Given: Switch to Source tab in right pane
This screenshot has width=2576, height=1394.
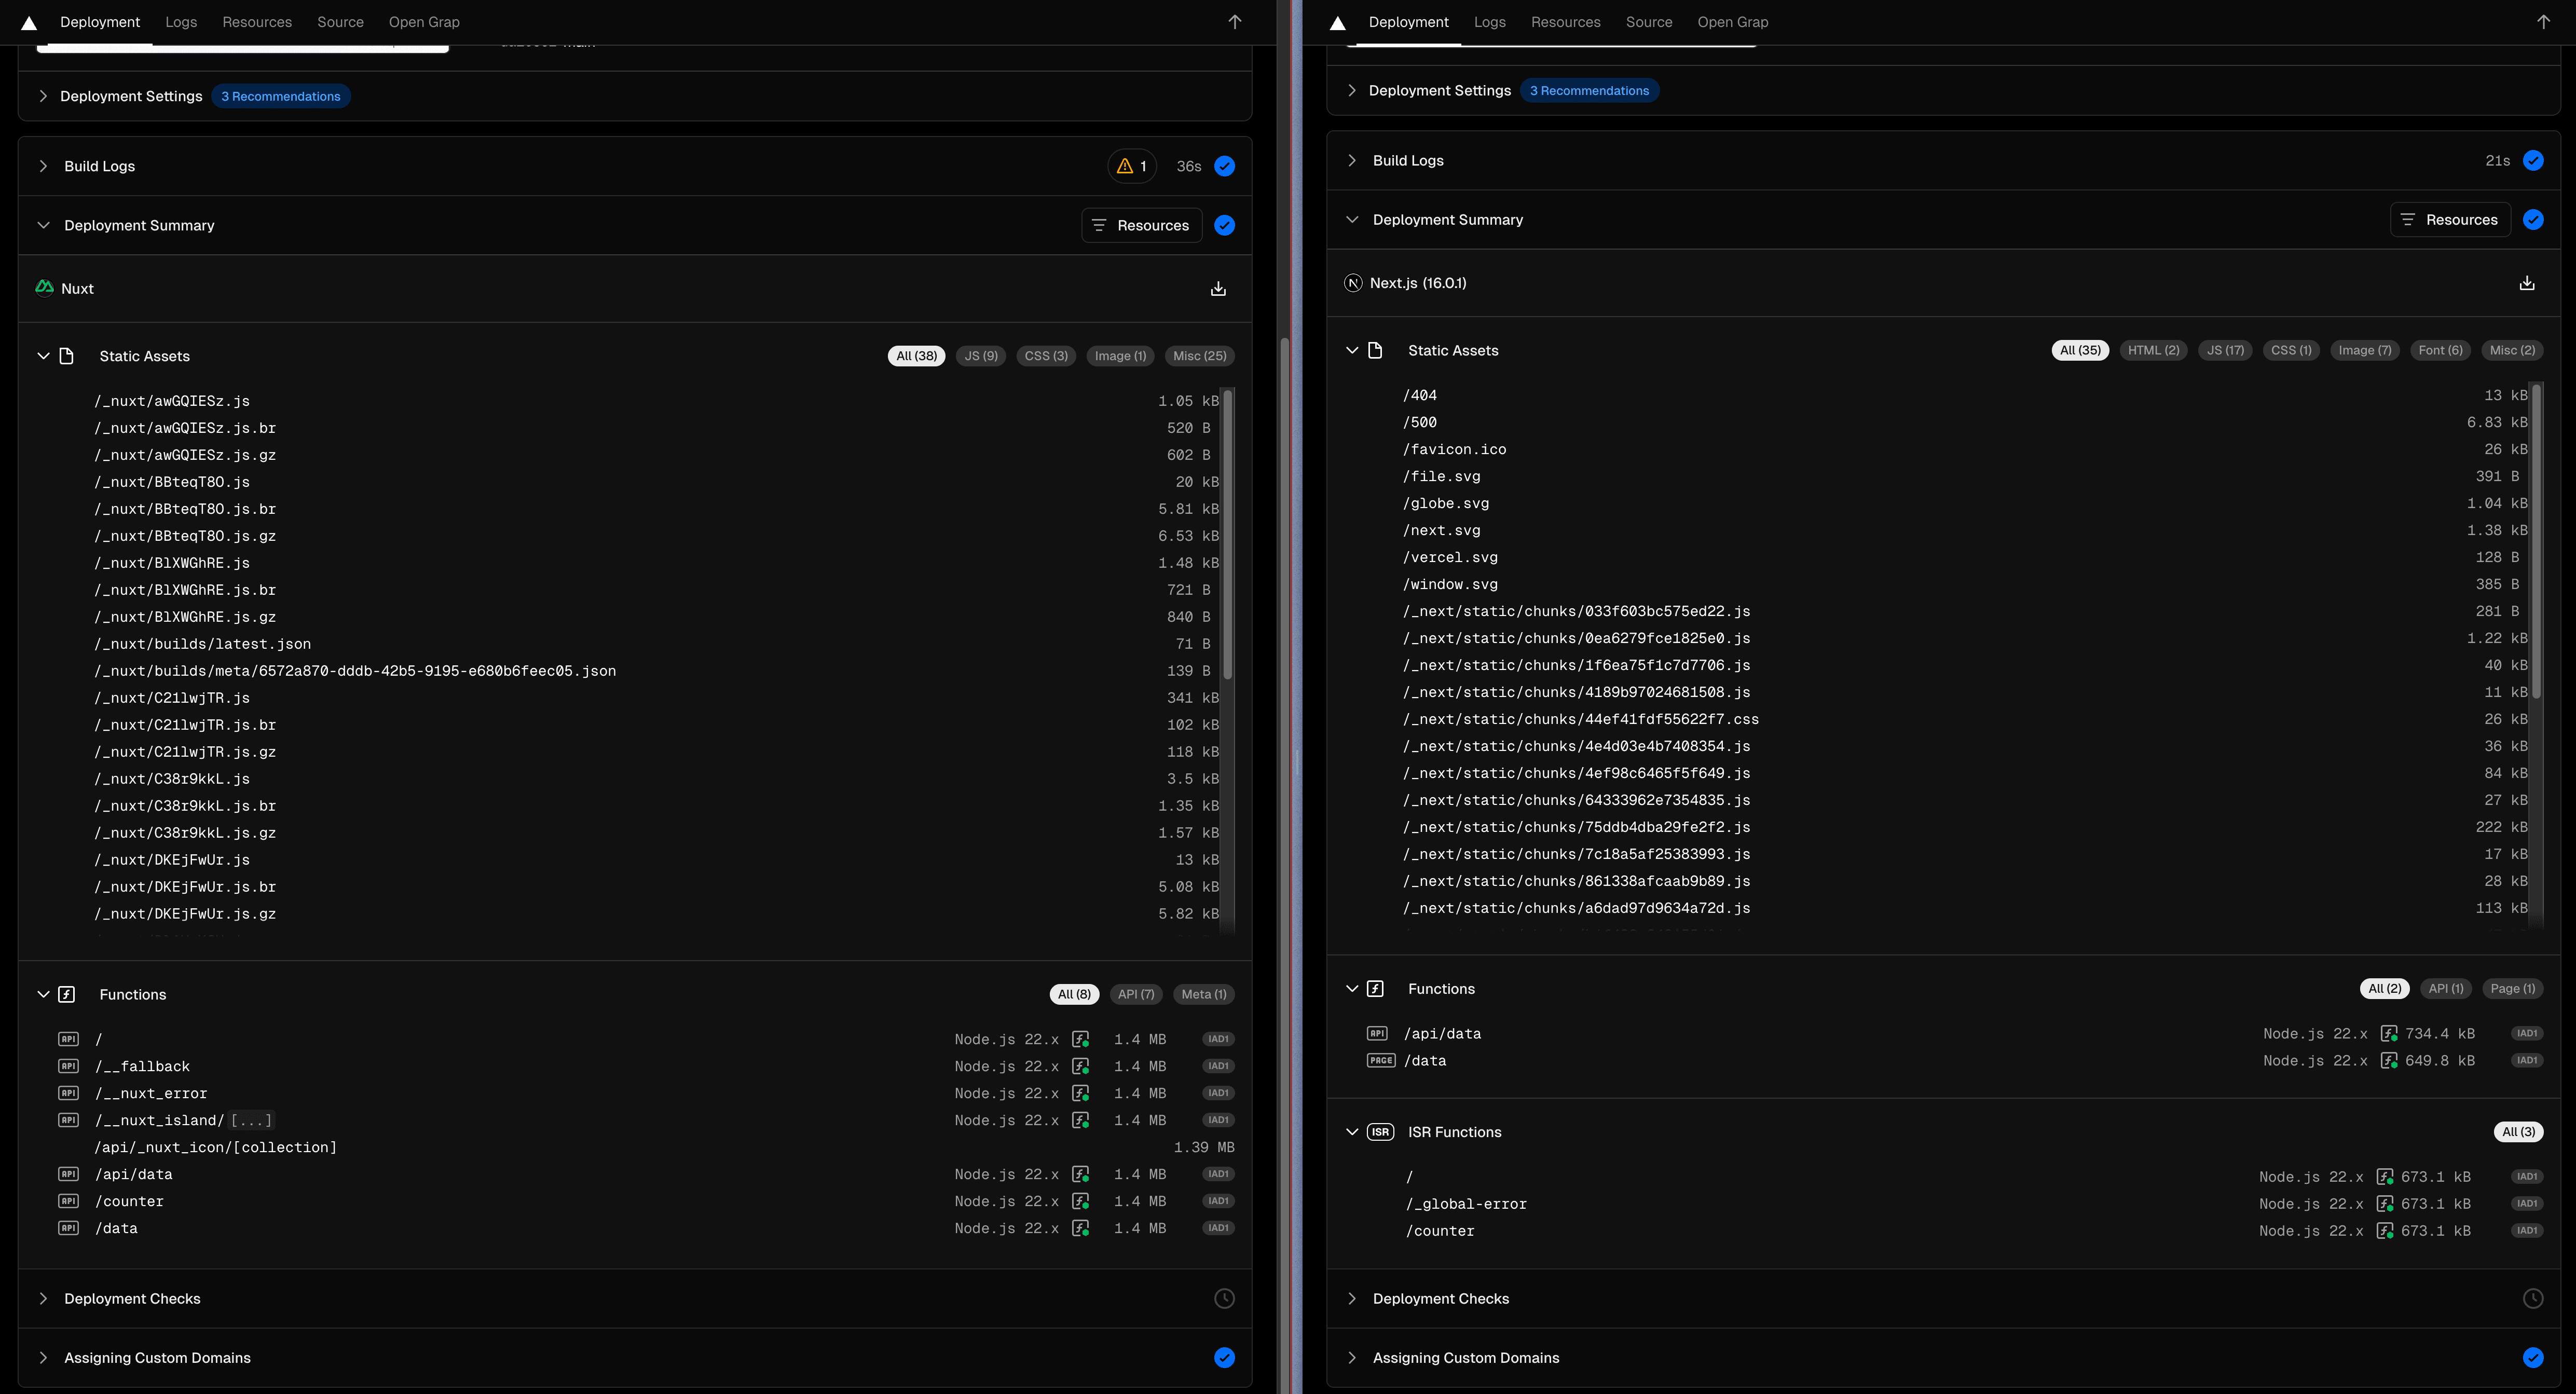Looking at the screenshot, I should pos(1648,22).
